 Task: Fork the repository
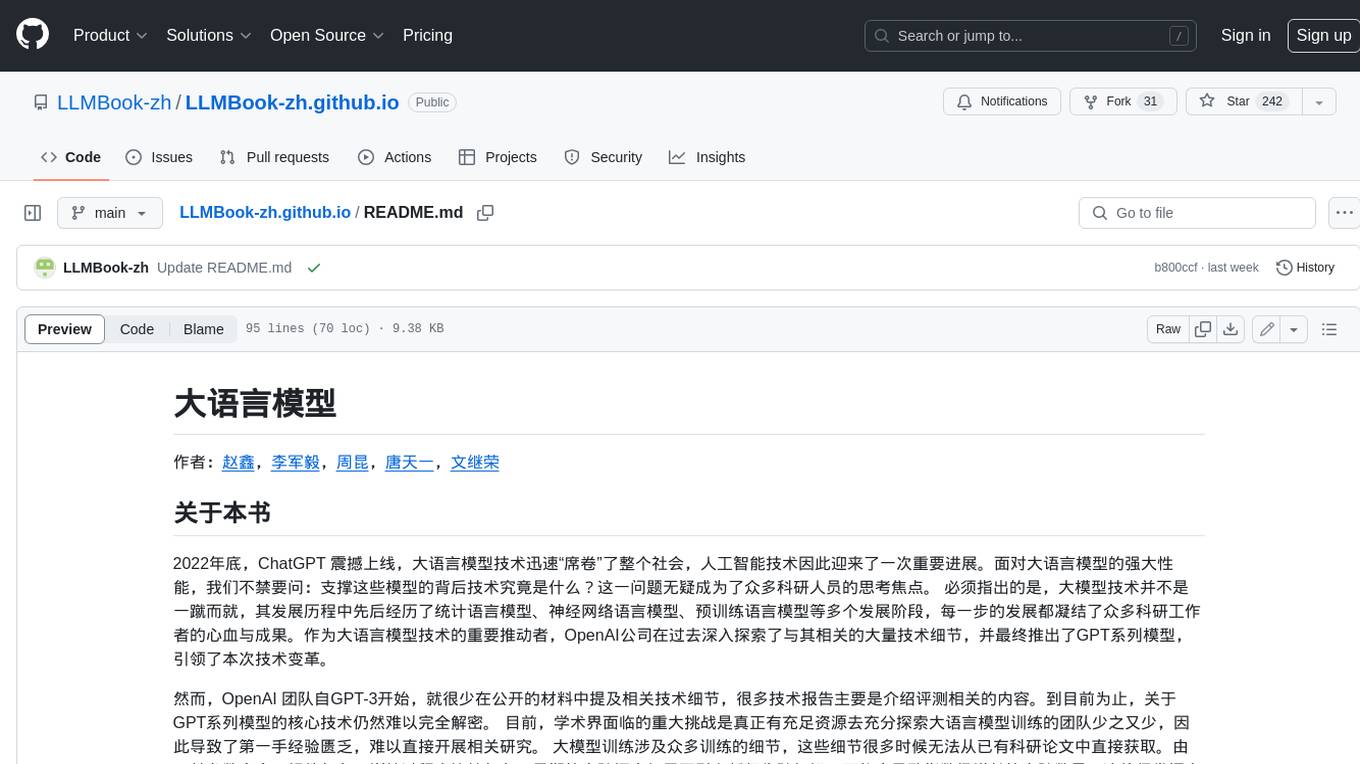[1124, 101]
